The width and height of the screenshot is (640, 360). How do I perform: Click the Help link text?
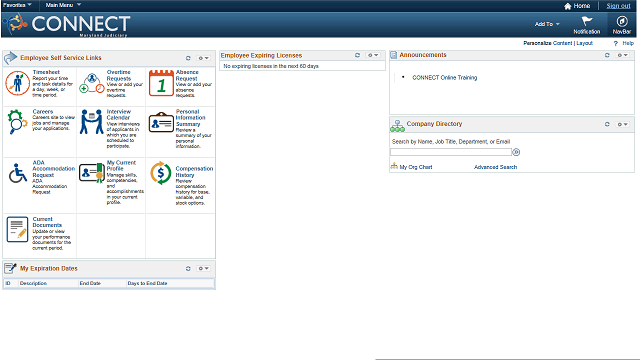click(x=628, y=43)
